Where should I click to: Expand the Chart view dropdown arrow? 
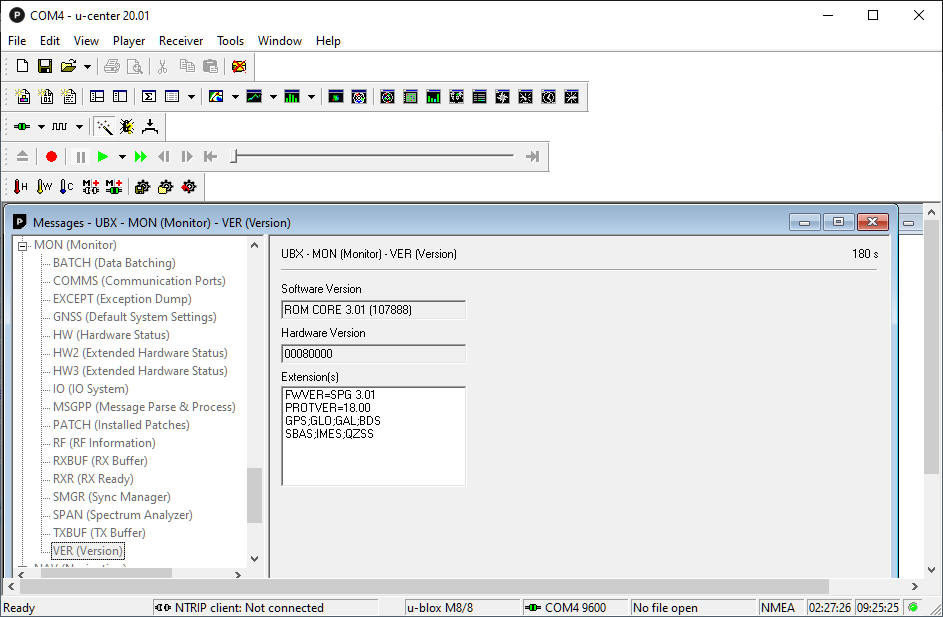click(x=273, y=97)
